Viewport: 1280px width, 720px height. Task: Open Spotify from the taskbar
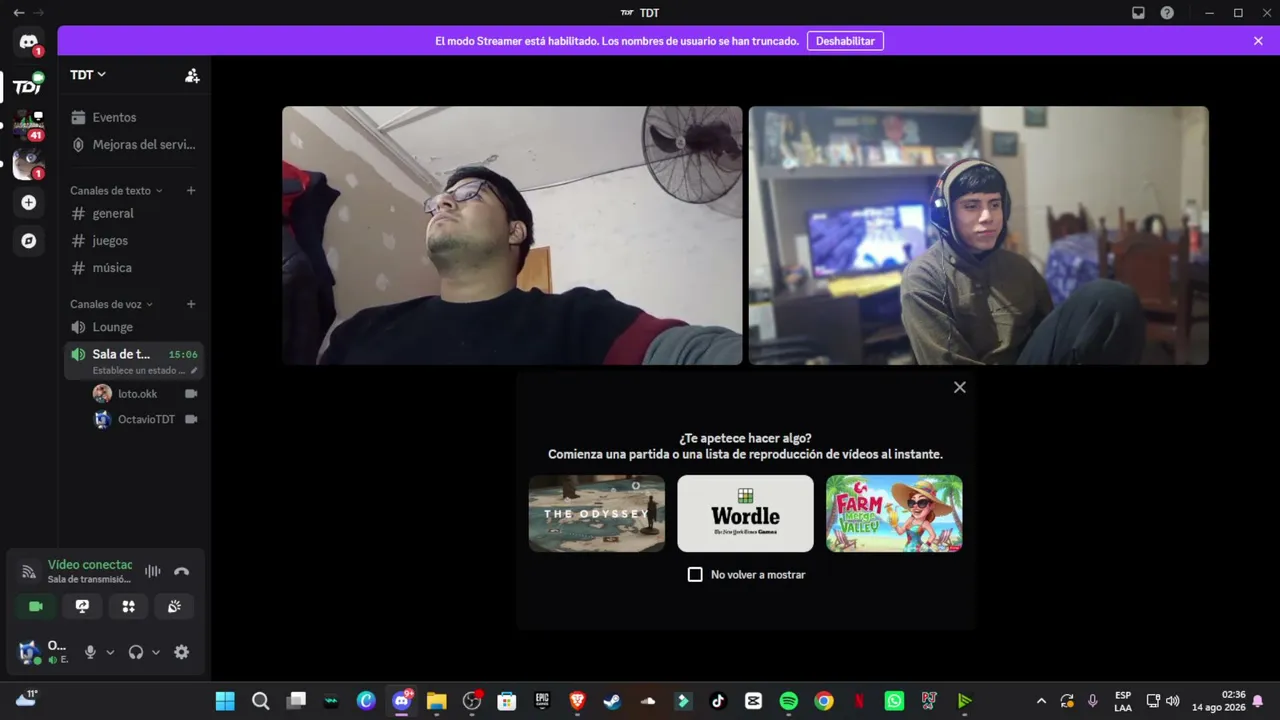[x=788, y=701]
